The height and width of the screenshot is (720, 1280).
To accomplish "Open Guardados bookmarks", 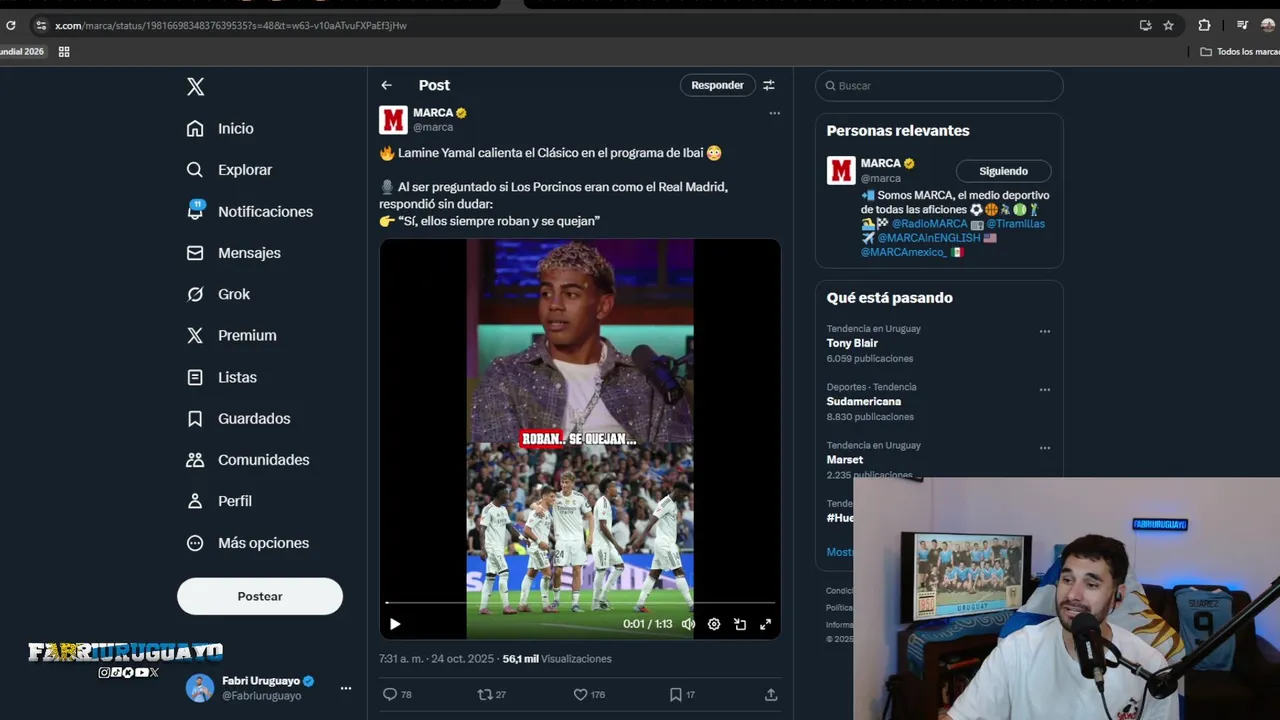I will (238, 418).
